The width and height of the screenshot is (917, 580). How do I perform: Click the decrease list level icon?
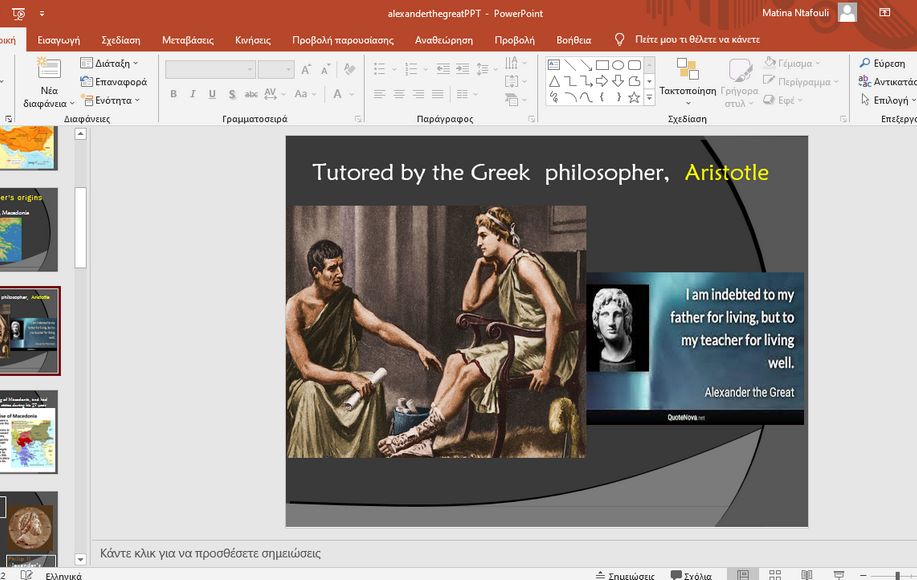443,69
